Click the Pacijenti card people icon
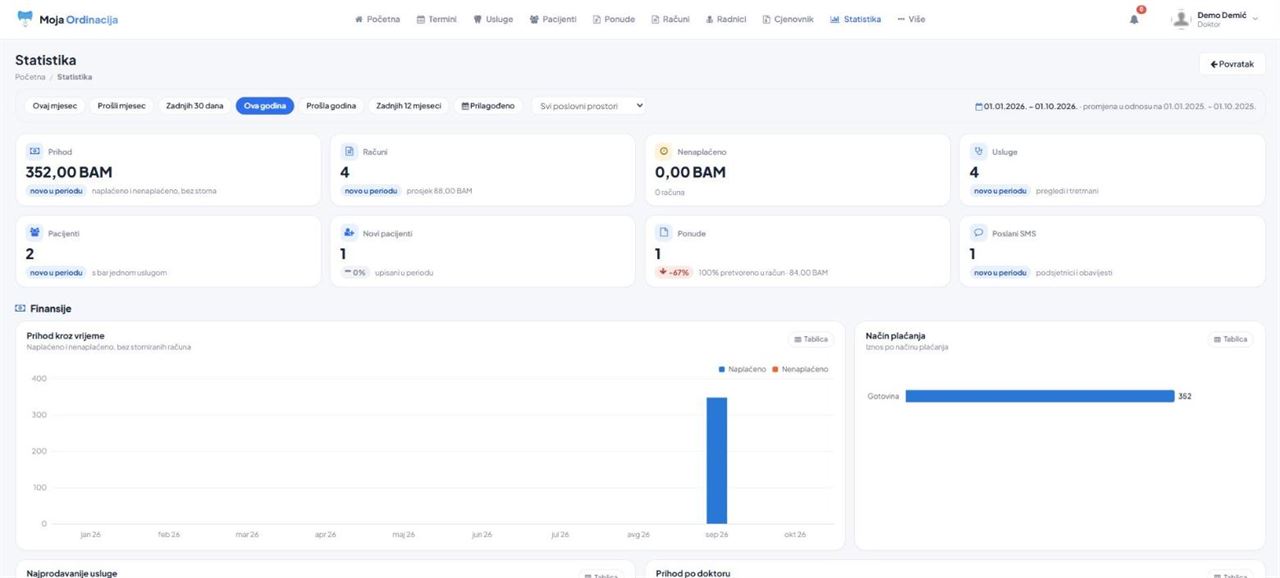This screenshot has width=1280, height=578. tap(34, 233)
